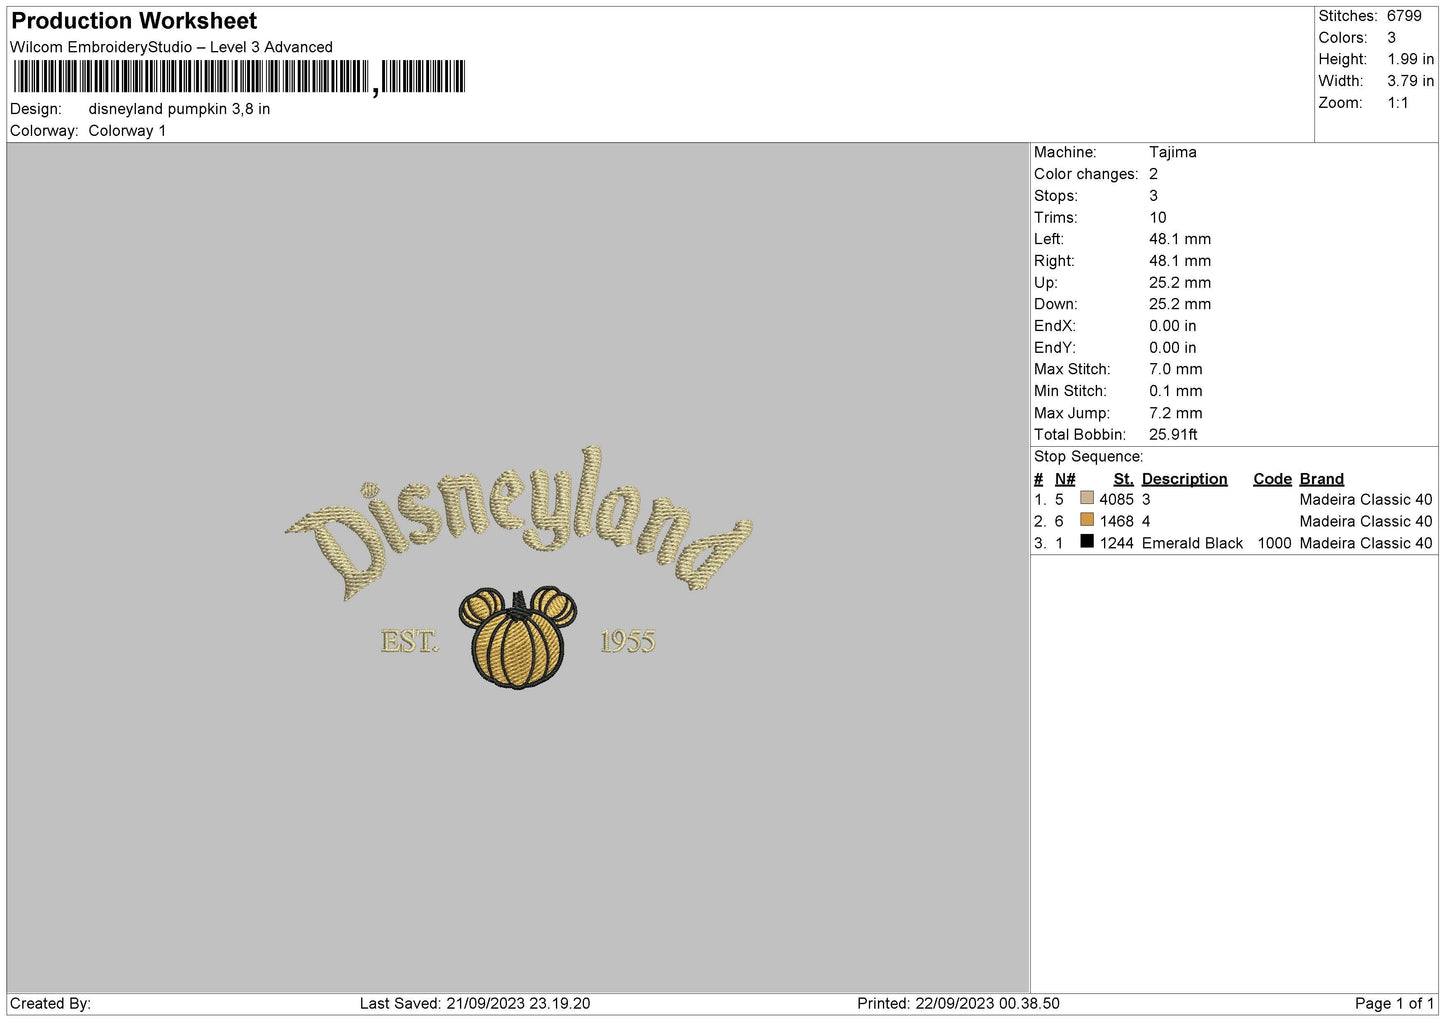Click the EndY value 0.00 in
Screen dimensions: 1445x1021
point(1172,348)
